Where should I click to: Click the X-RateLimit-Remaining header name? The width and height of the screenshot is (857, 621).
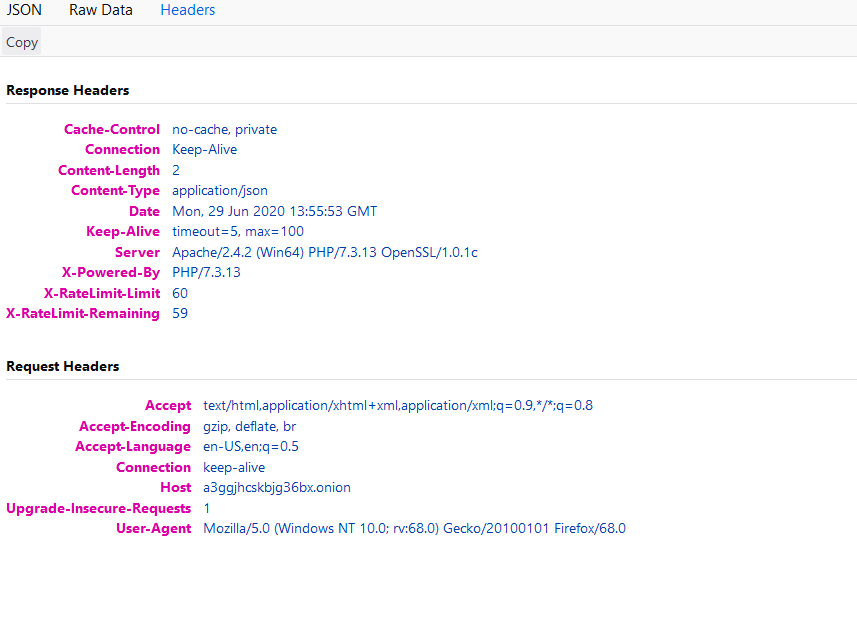pos(83,314)
